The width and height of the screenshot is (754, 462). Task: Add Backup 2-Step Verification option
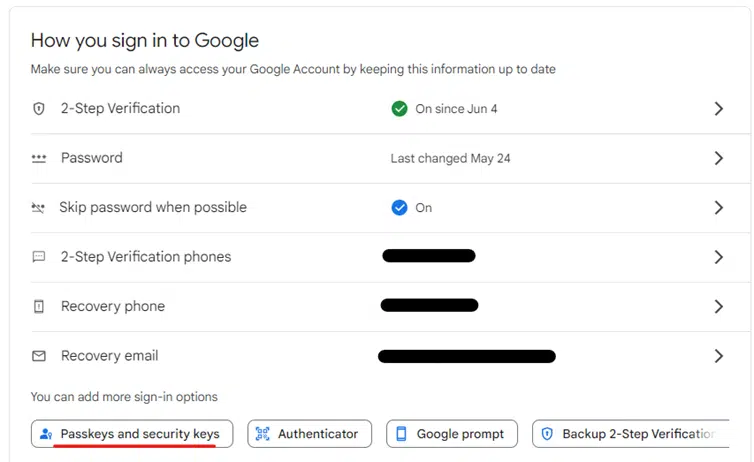click(631, 434)
